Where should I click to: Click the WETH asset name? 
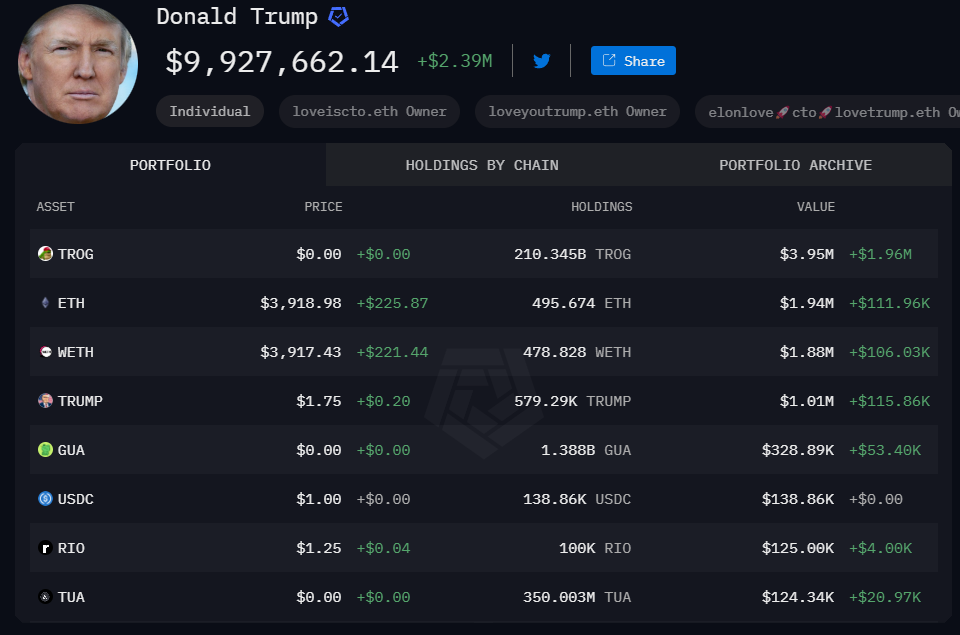click(75, 352)
